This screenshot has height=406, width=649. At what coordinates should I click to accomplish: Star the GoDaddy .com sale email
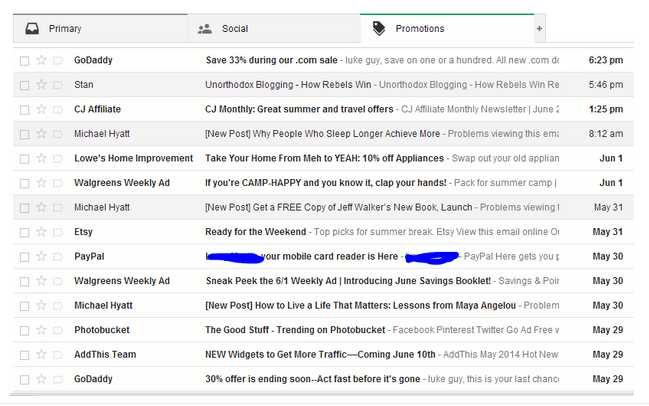(x=41, y=60)
